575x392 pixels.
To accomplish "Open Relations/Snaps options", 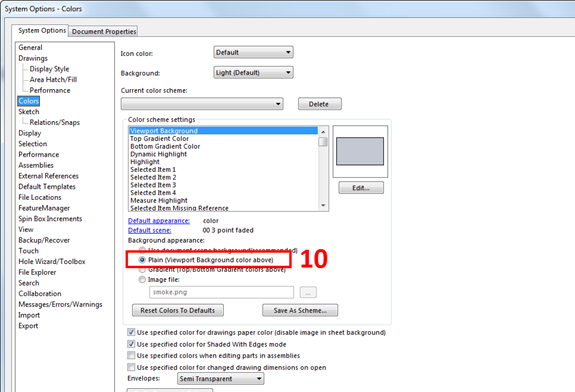I will (x=55, y=122).
